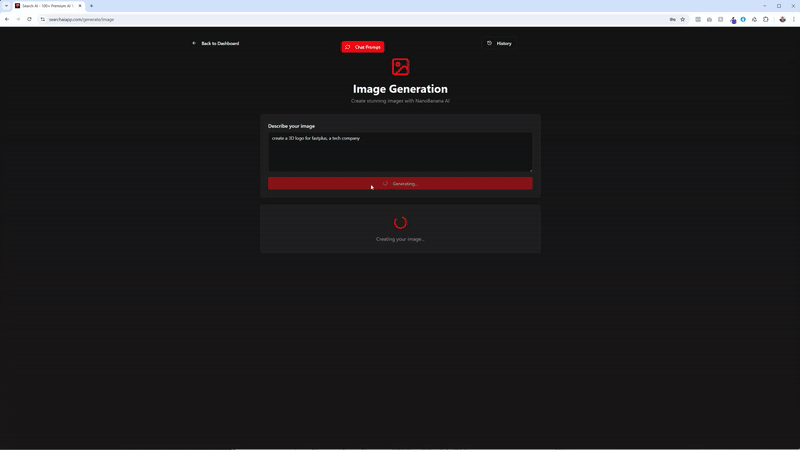This screenshot has width=800, height=450.
Task: Open the History panel
Action: (499, 44)
